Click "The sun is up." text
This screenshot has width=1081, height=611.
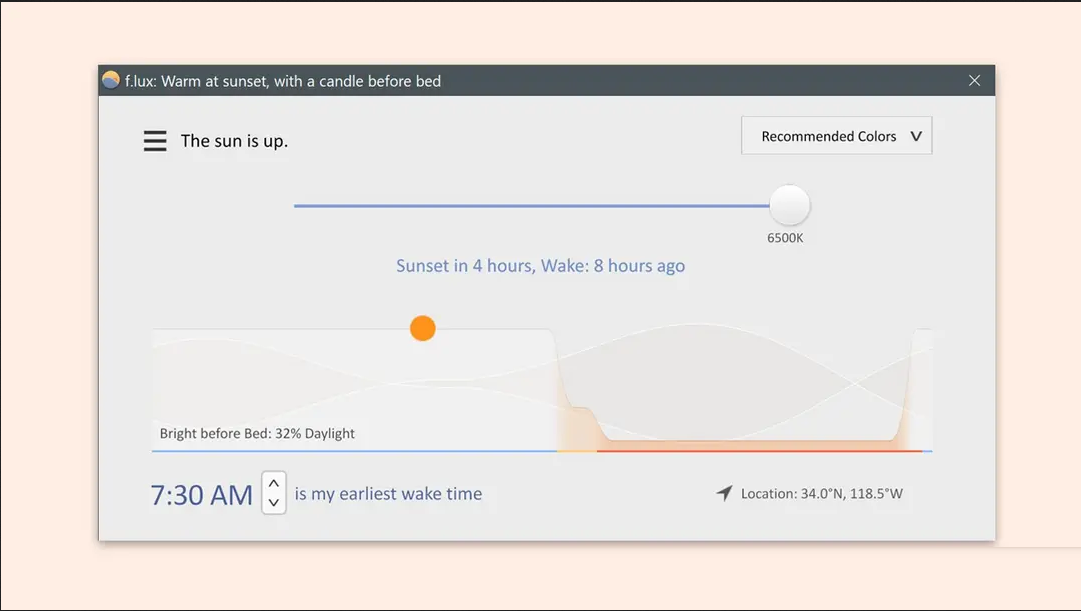tap(234, 141)
